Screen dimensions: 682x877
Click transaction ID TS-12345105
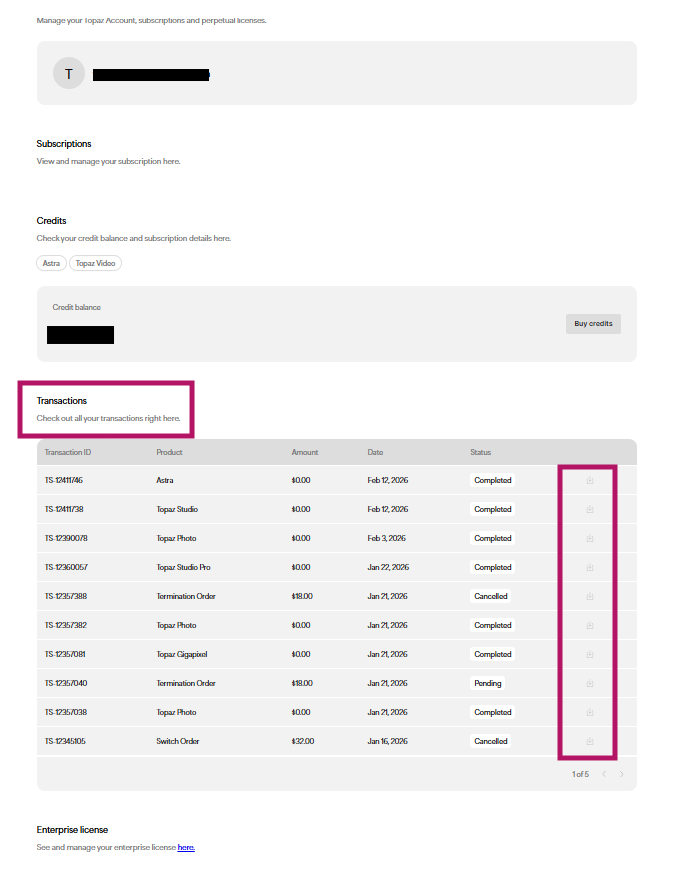[x=65, y=742]
